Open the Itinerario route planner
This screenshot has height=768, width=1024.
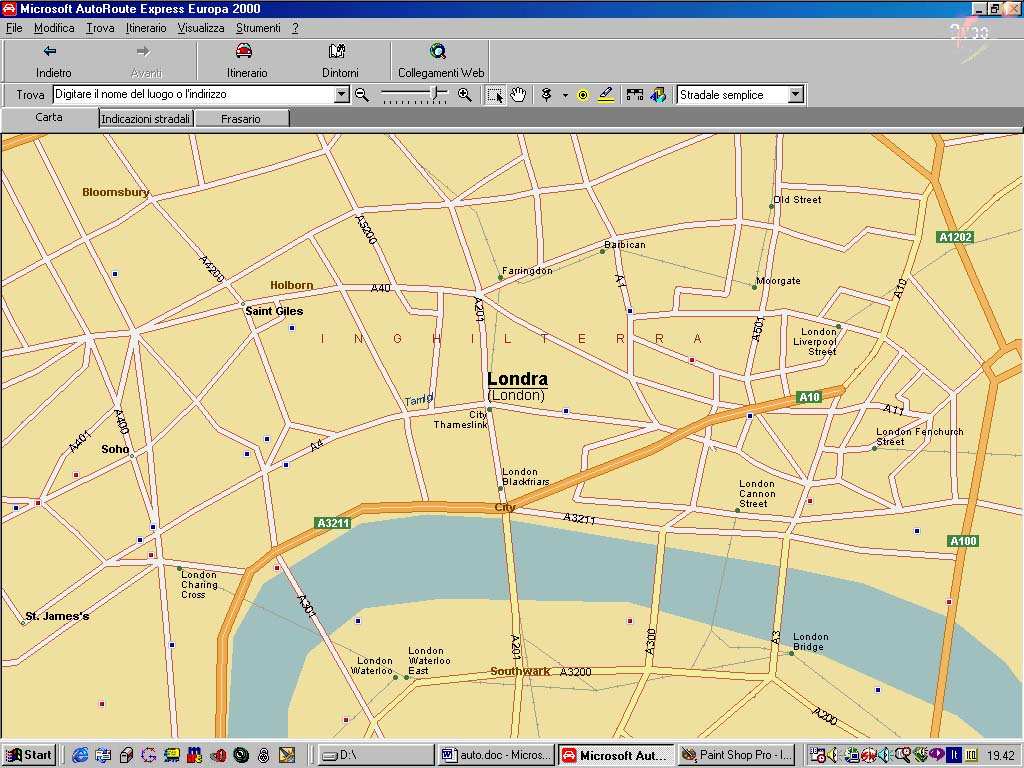click(x=246, y=61)
